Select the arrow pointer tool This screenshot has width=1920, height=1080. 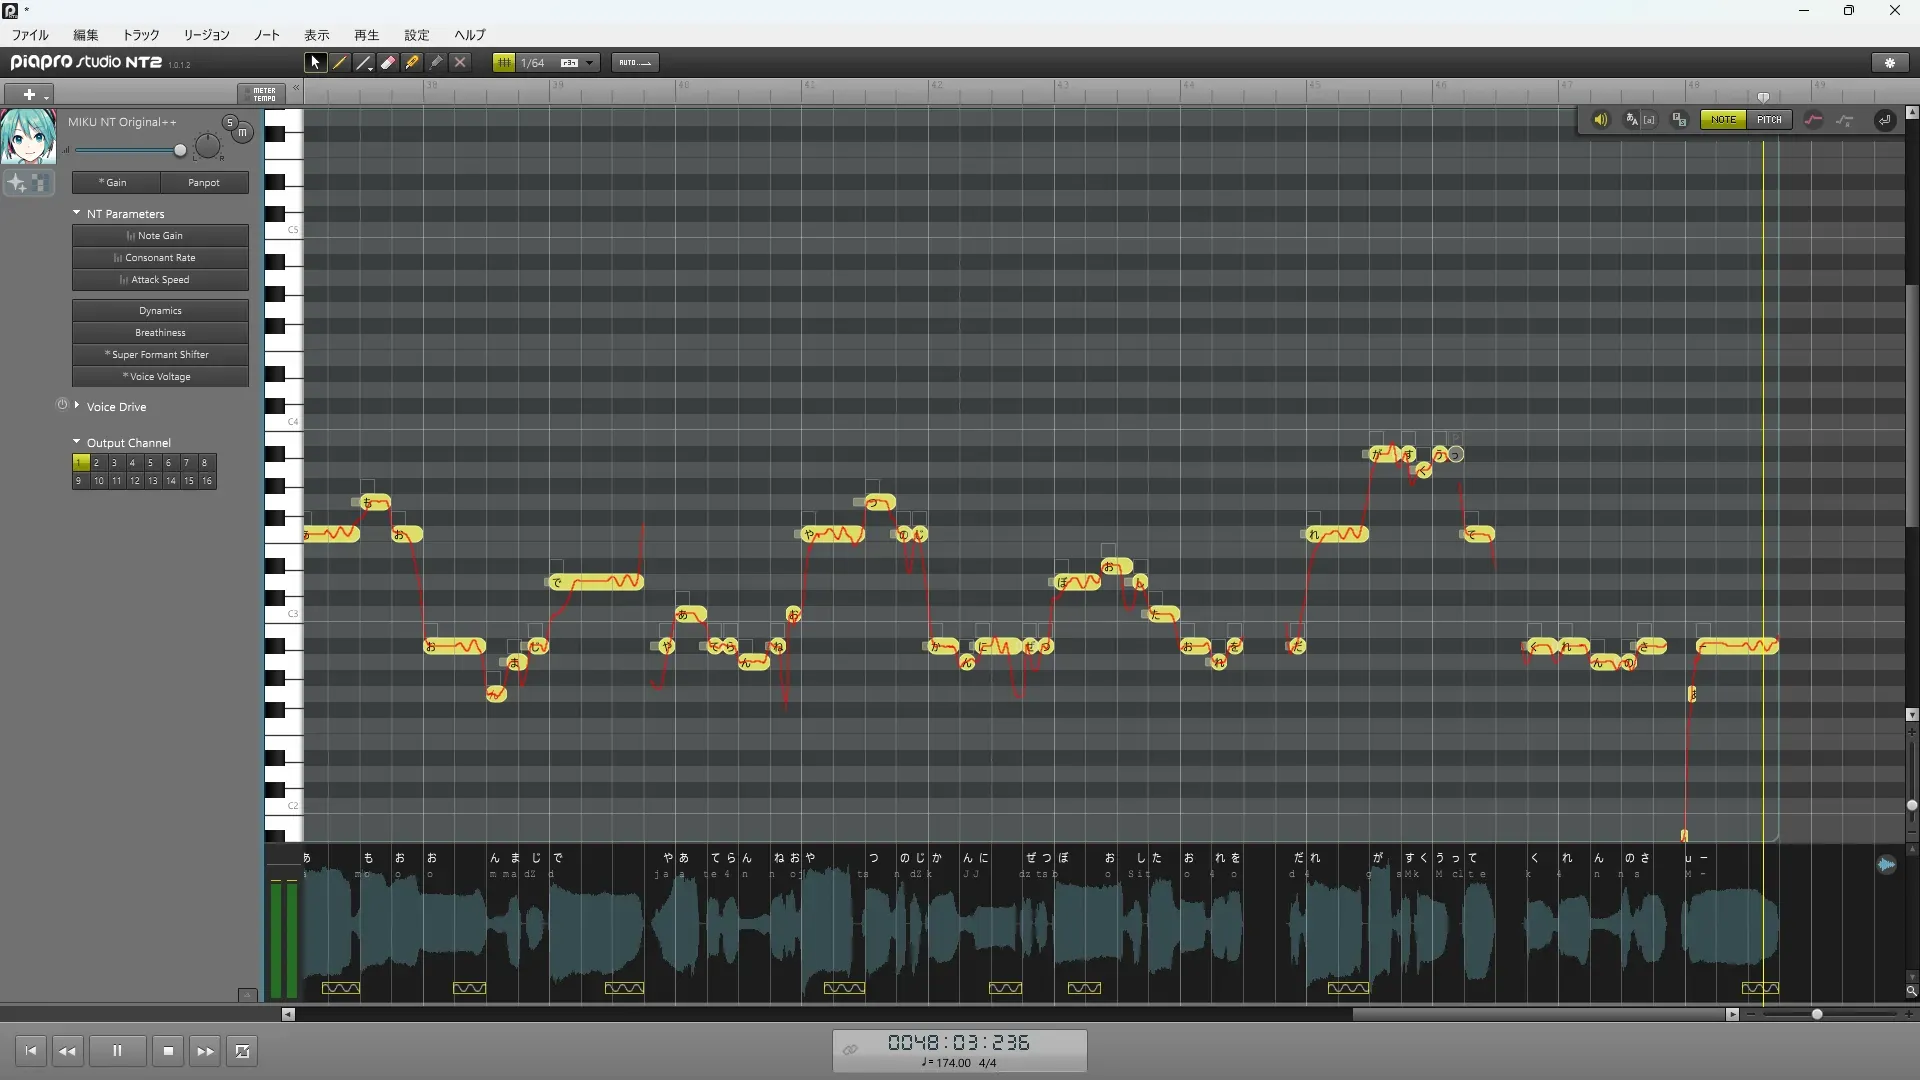pos(315,62)
